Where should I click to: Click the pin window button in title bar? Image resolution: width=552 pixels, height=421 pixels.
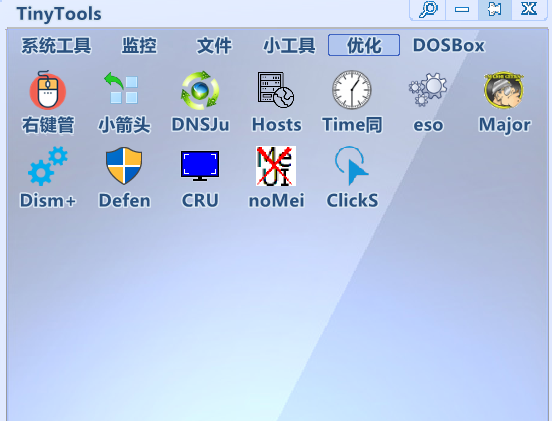tap(494, 10)
